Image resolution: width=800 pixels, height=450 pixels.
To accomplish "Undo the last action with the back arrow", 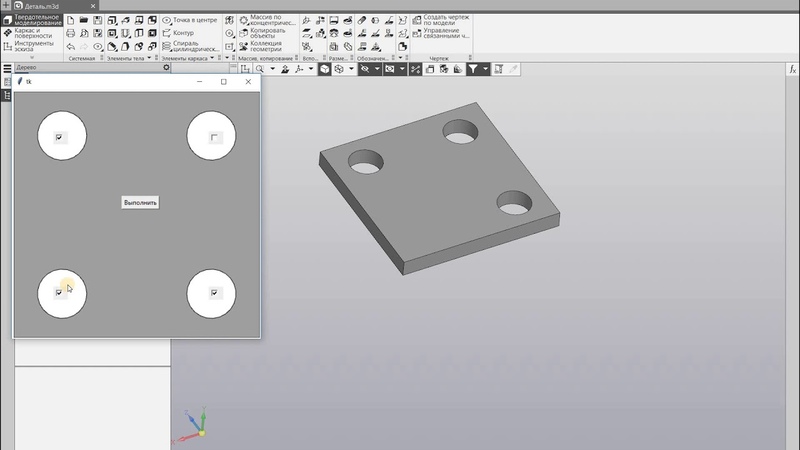I will point(70,46).
